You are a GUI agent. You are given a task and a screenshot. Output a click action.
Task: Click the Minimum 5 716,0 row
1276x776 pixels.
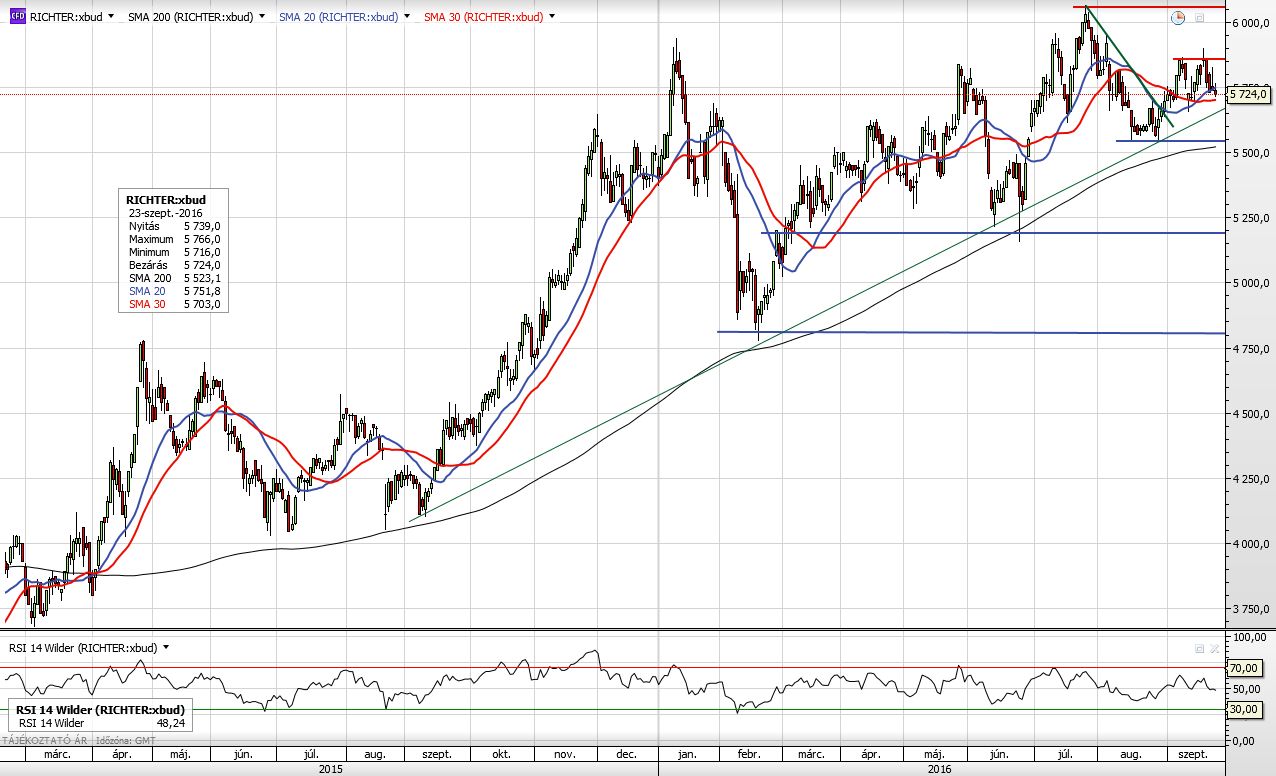(x=174, y=252)
